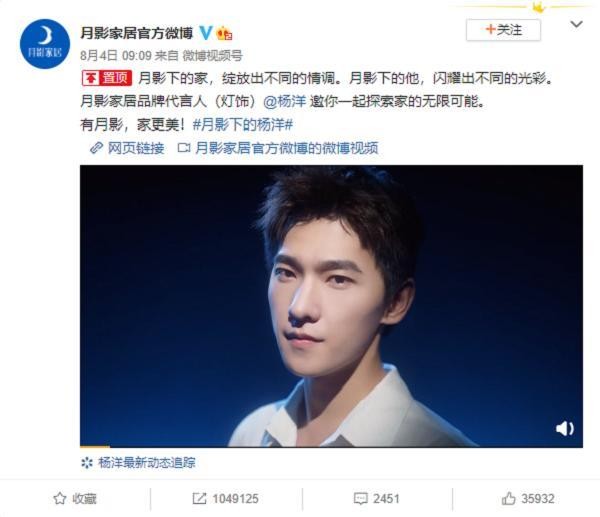Click the 网页链接 chain link icon
The width and height of the screenshot is (600, 517).
pos(96,148)
